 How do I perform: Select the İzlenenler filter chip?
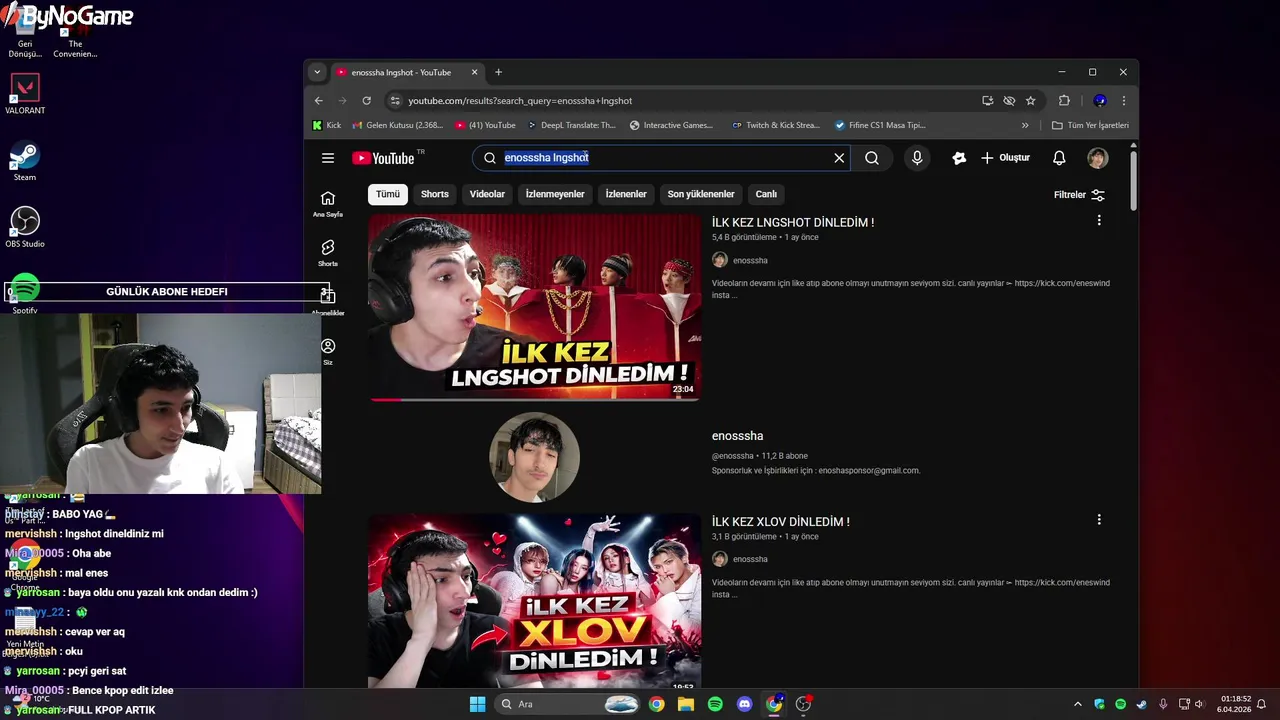click(626, 194)
